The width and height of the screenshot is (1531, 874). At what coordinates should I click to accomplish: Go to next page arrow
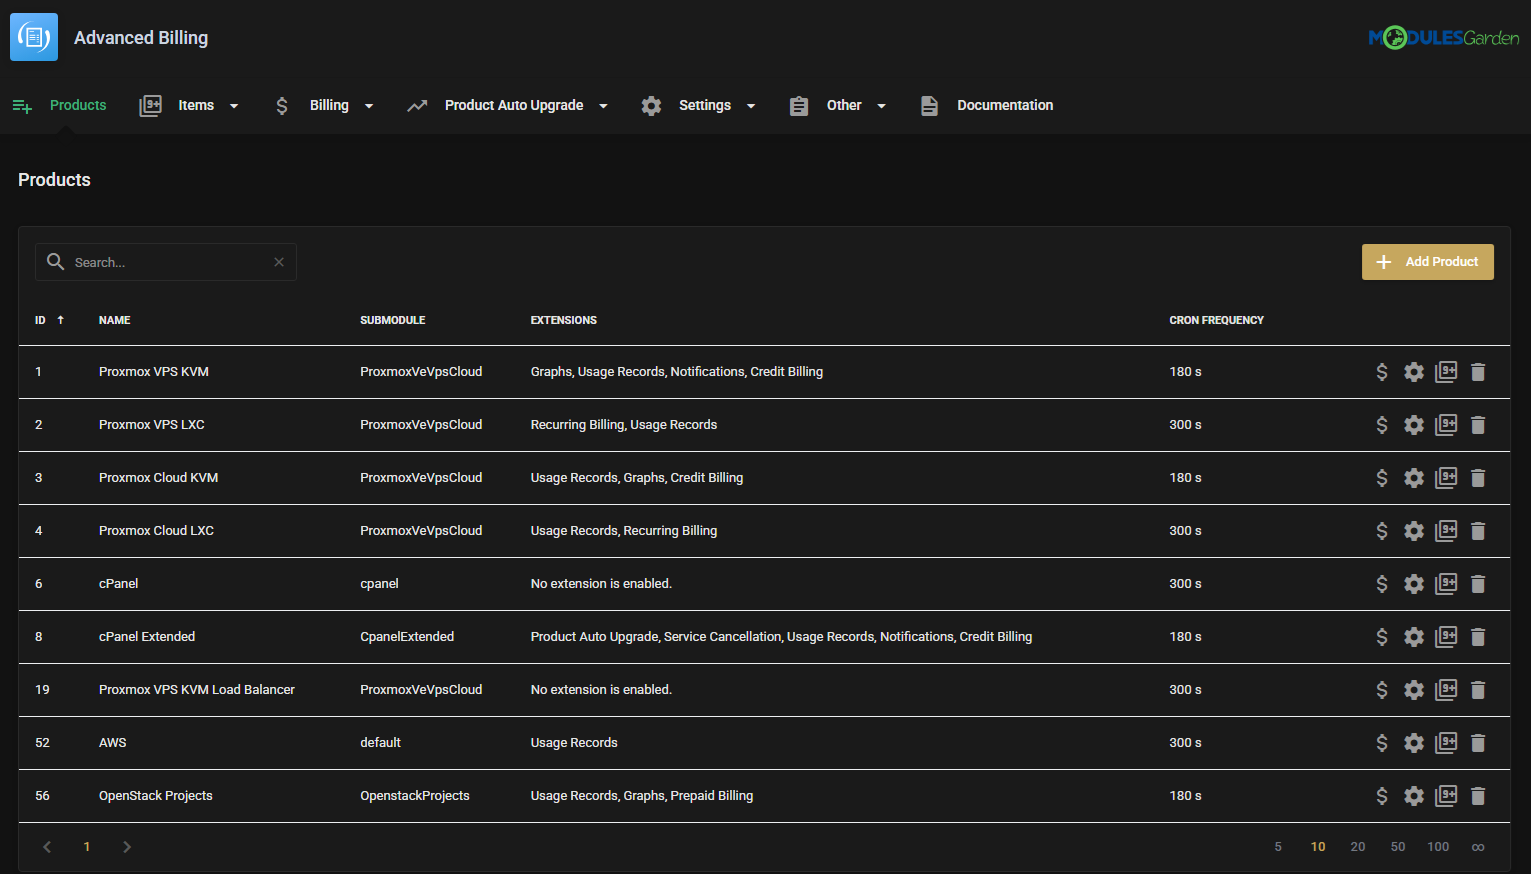coord(127,847)
